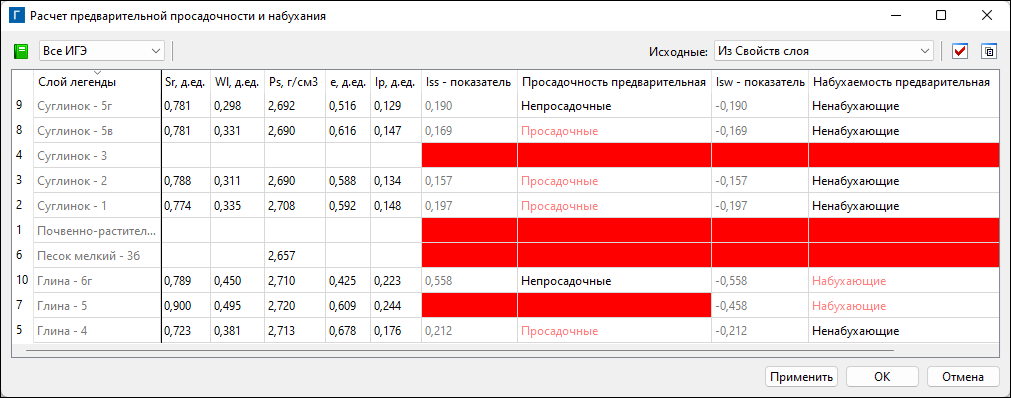Click the Ps value 2,657 for Песок мелкий
The width and height of the screenshot is (1011, 398).
(282, 256)
